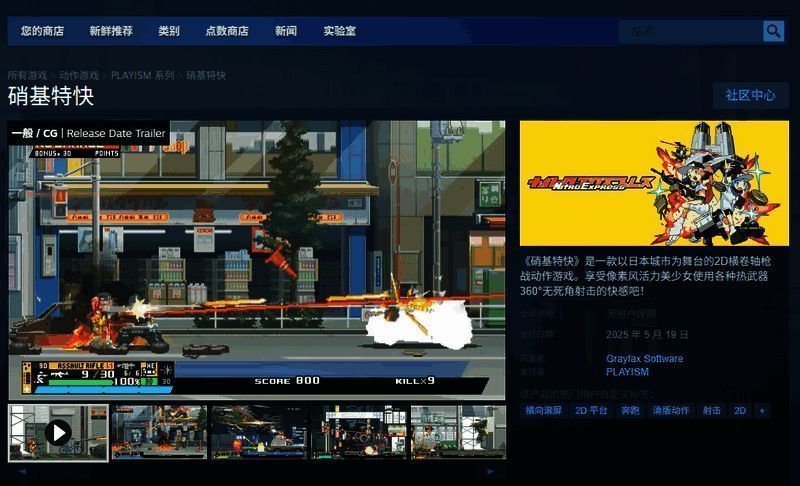
Task: Open the 您的商店 menu
Action: [x=42, y=31]
